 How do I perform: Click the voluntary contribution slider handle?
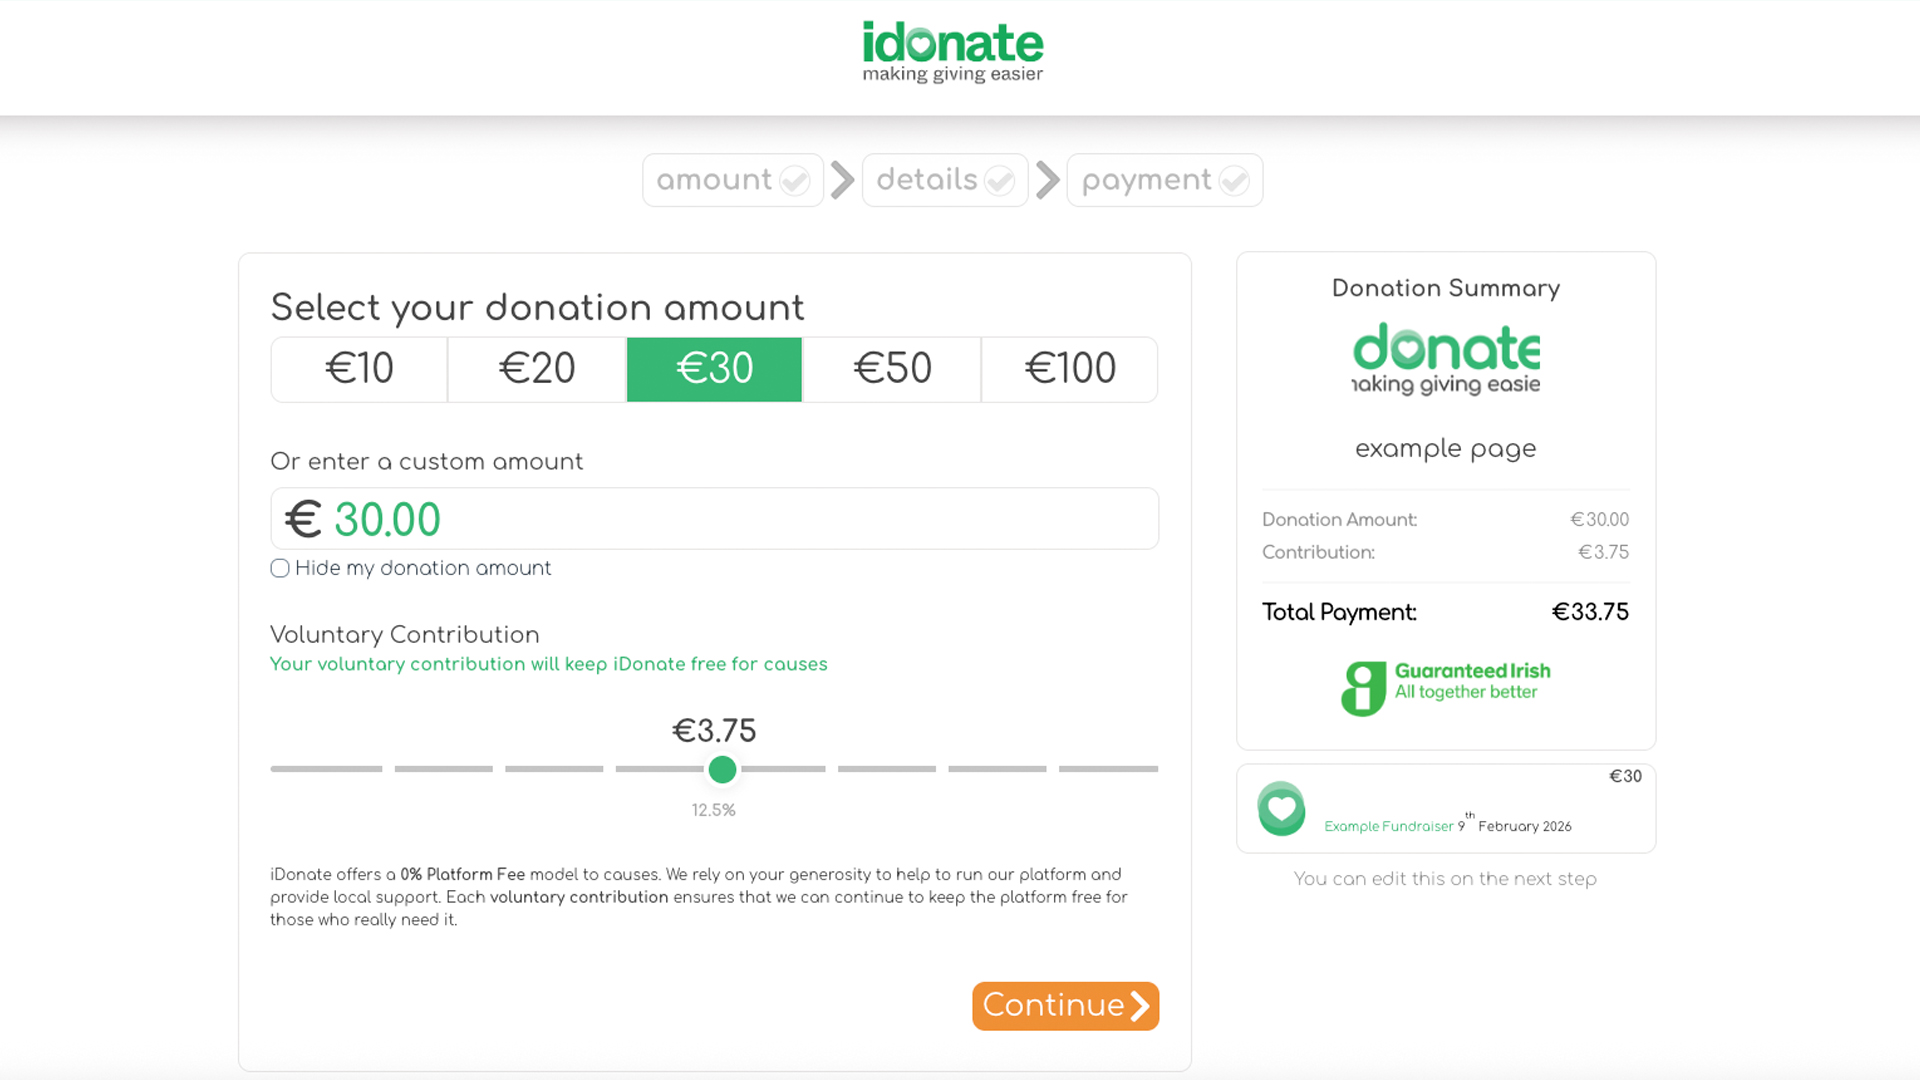point(722,769)
